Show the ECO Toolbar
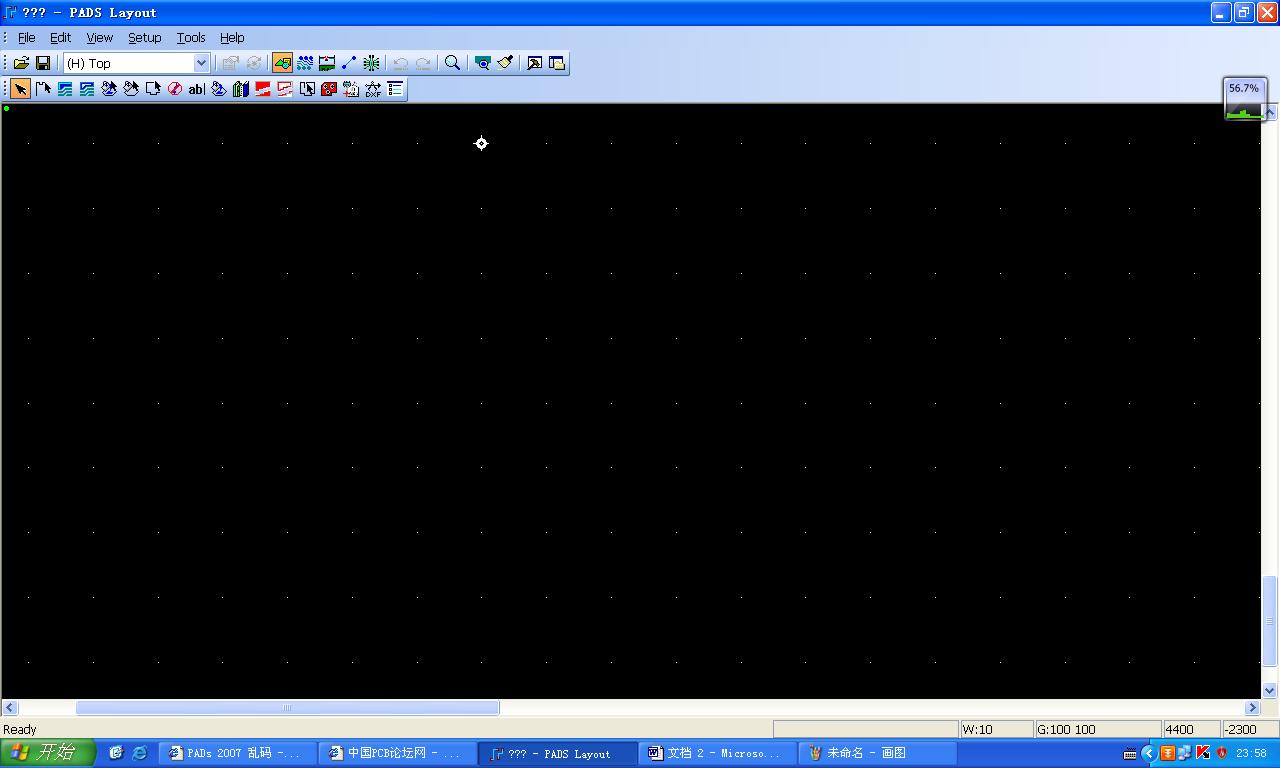This screenshot has width=1280, height=768. (x=349, y=63)
